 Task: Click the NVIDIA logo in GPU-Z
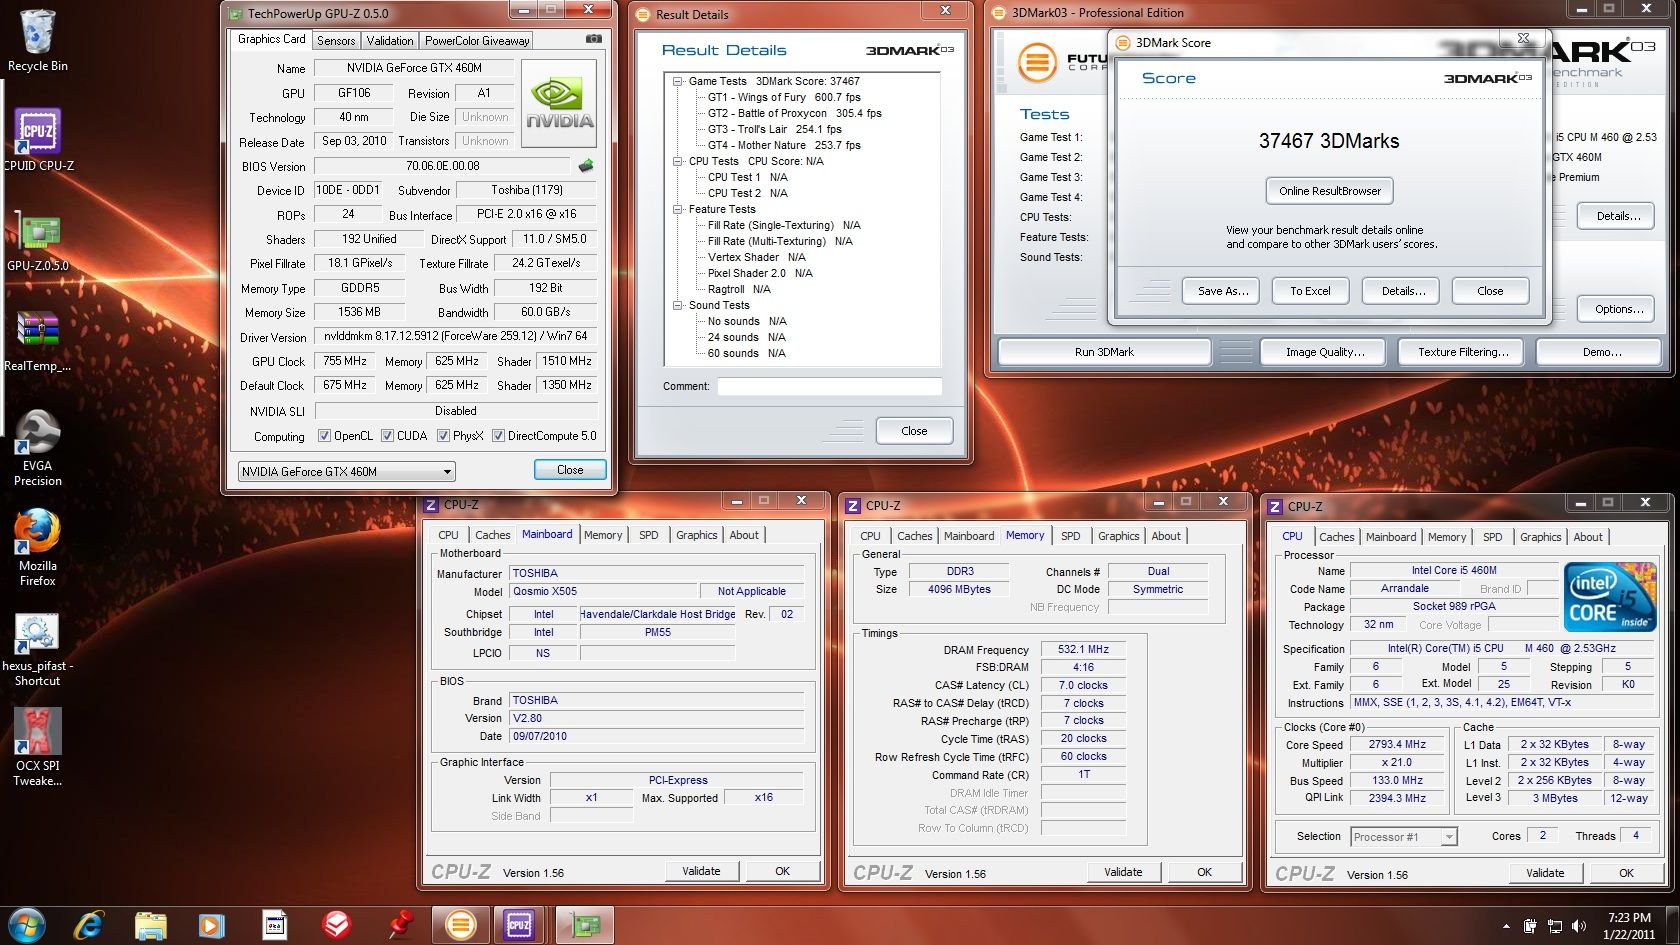[x=559, y=104]
